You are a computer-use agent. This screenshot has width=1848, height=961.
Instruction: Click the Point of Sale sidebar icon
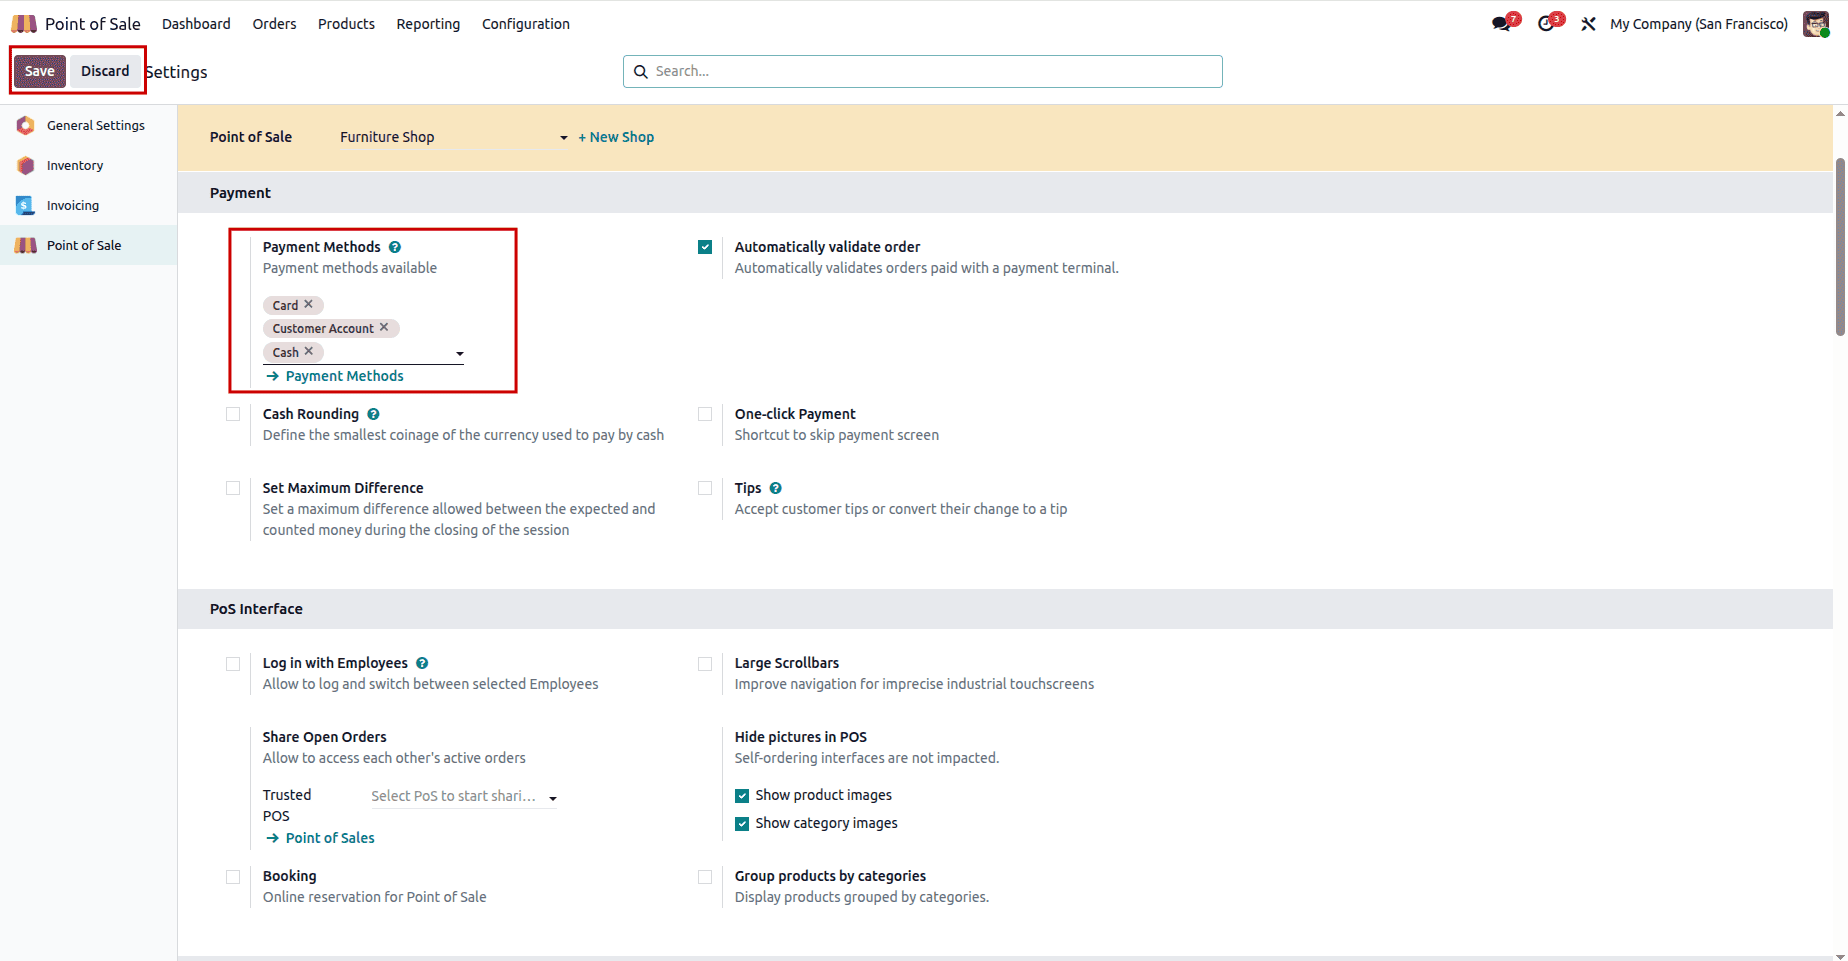(26, 245)
